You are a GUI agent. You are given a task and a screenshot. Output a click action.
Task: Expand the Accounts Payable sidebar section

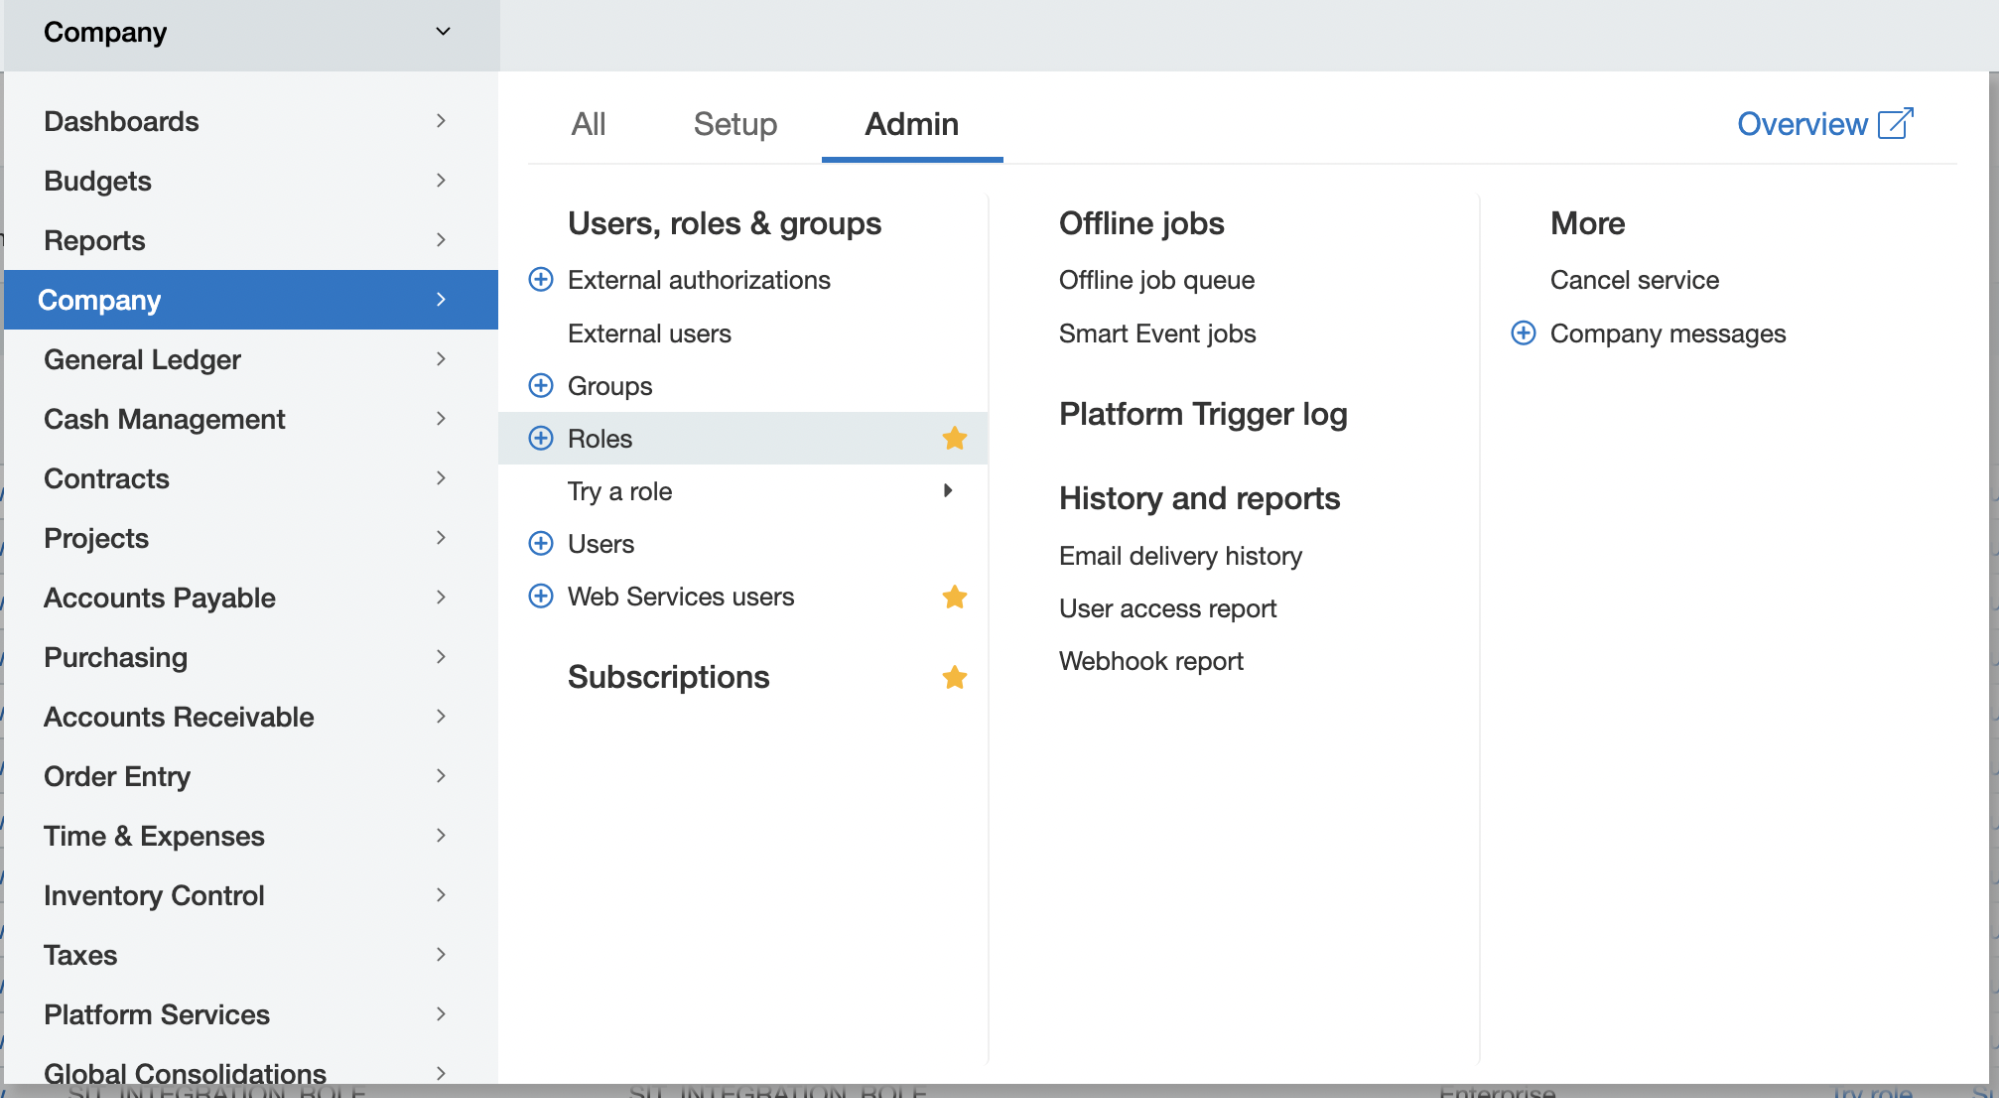pos(441,597)
